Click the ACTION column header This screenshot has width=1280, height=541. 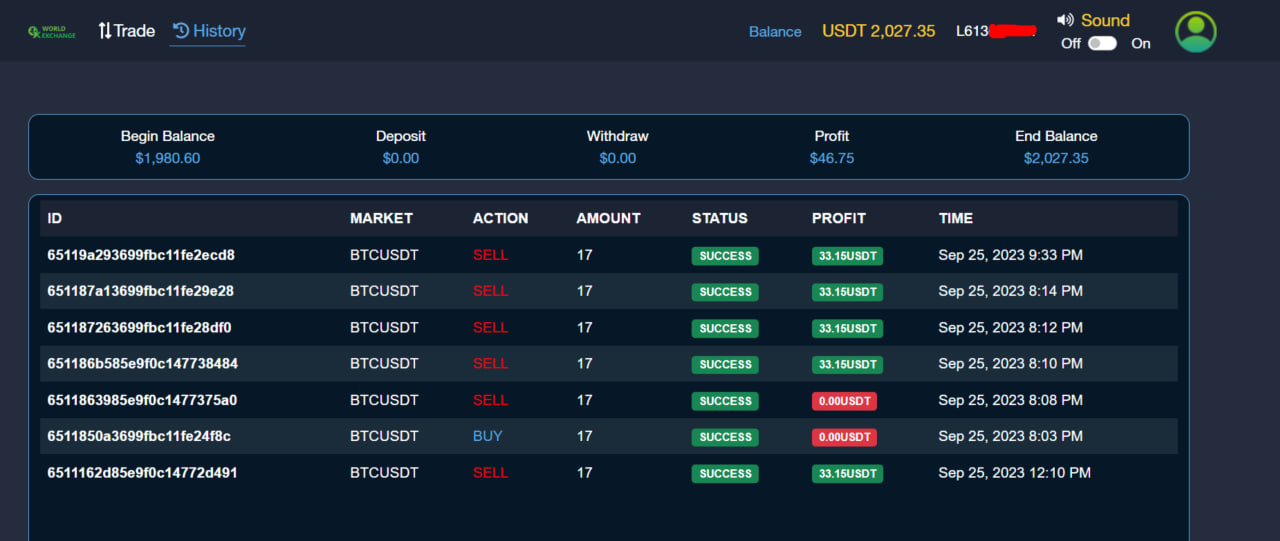[500, 218]
